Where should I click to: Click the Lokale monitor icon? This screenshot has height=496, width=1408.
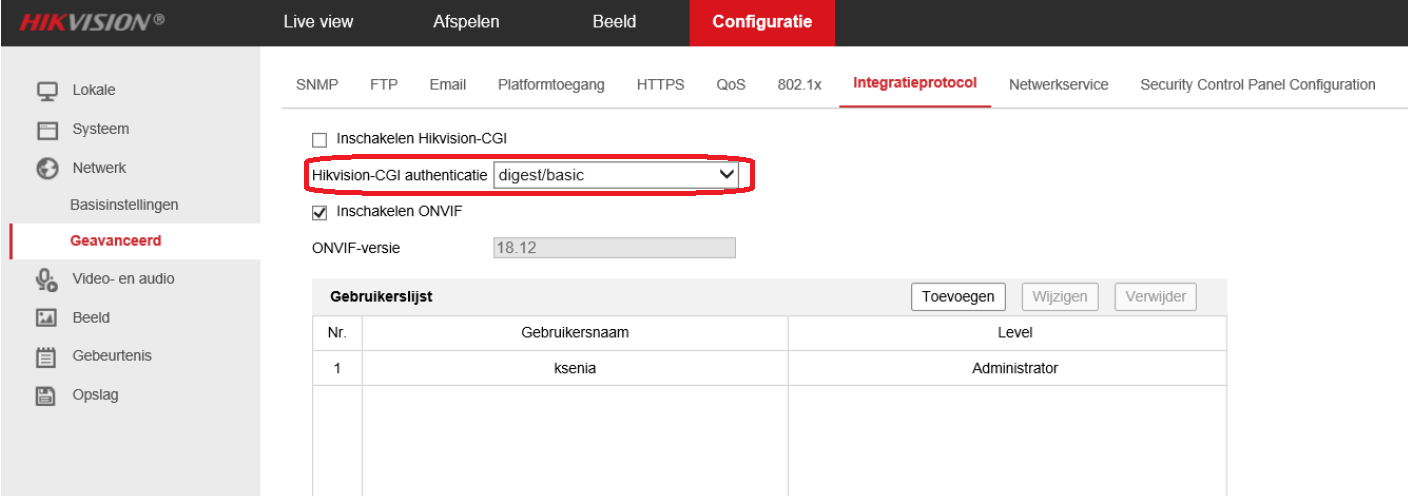(x=48, y=91)
